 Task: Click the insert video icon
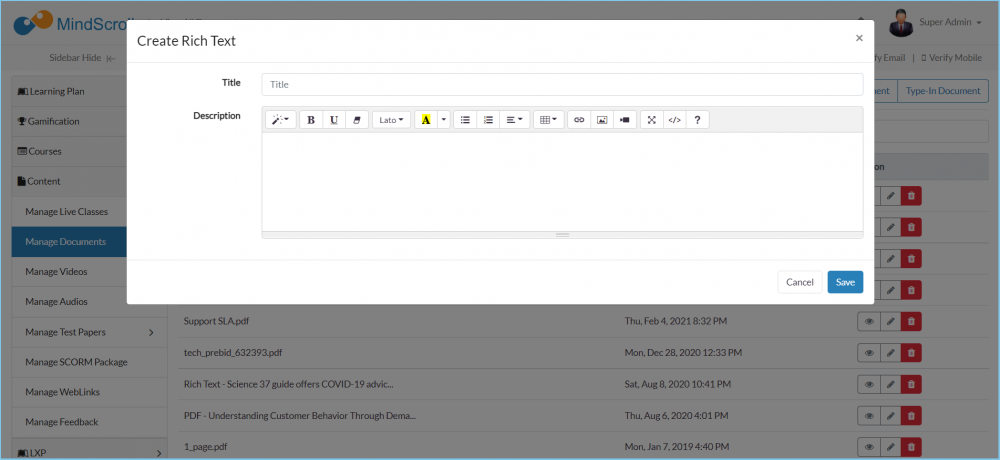(625, 120)
